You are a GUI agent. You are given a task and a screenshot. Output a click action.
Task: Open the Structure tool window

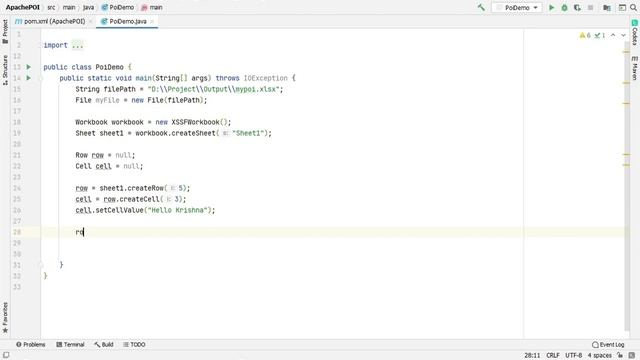click(x=5, y=70)
